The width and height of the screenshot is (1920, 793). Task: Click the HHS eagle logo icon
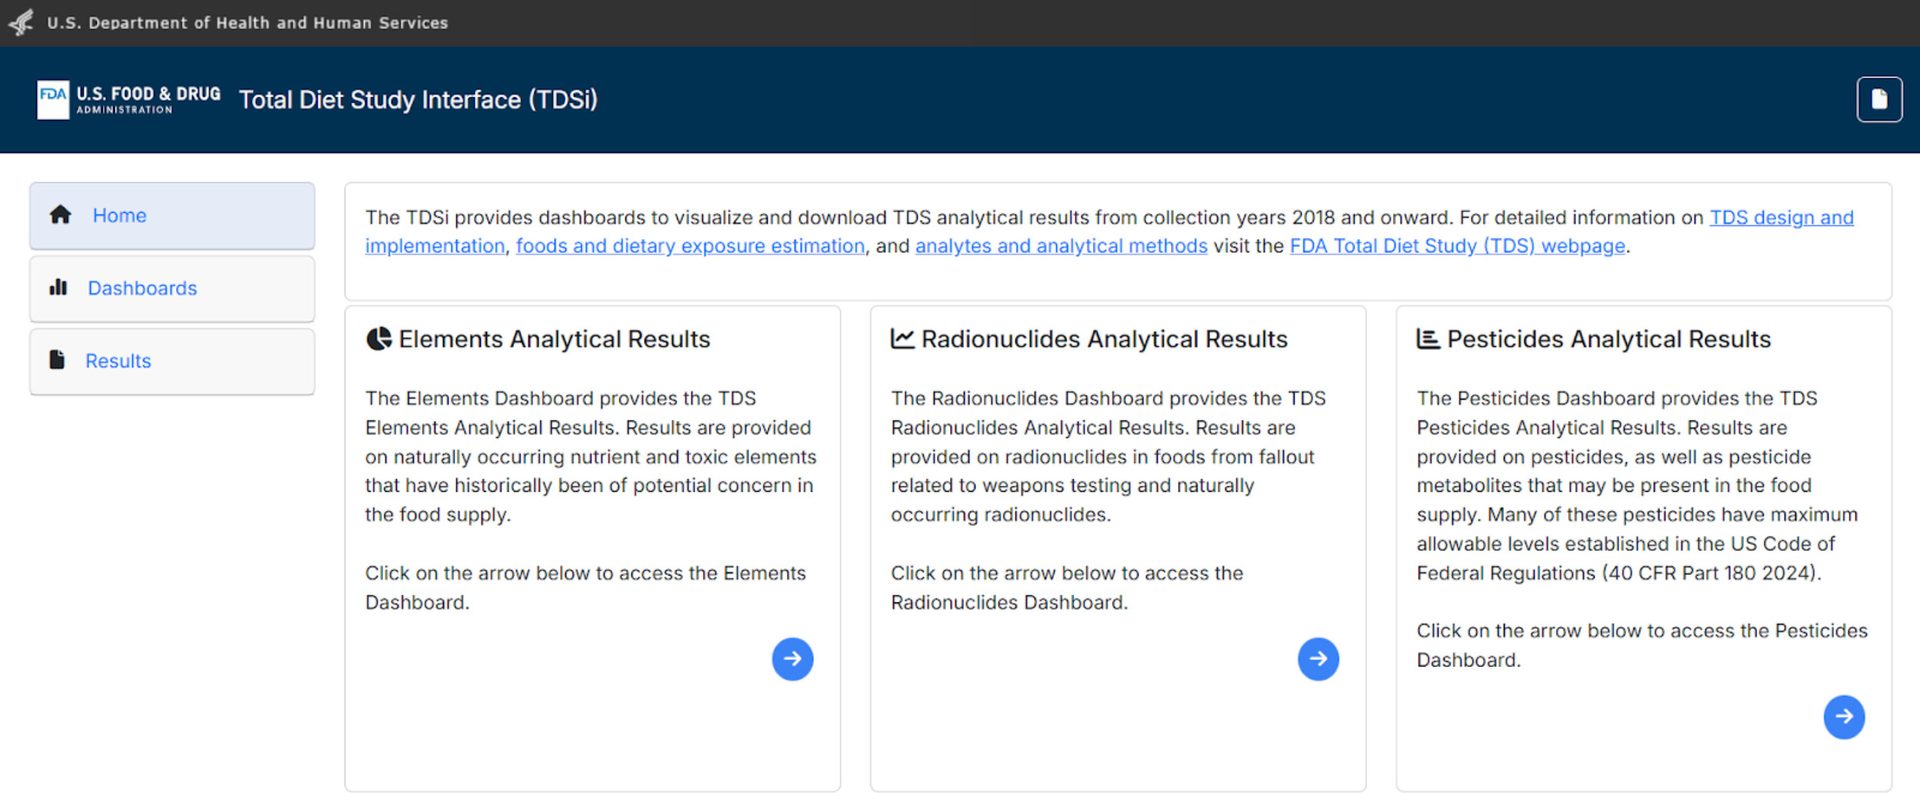[x=21, y=22]
